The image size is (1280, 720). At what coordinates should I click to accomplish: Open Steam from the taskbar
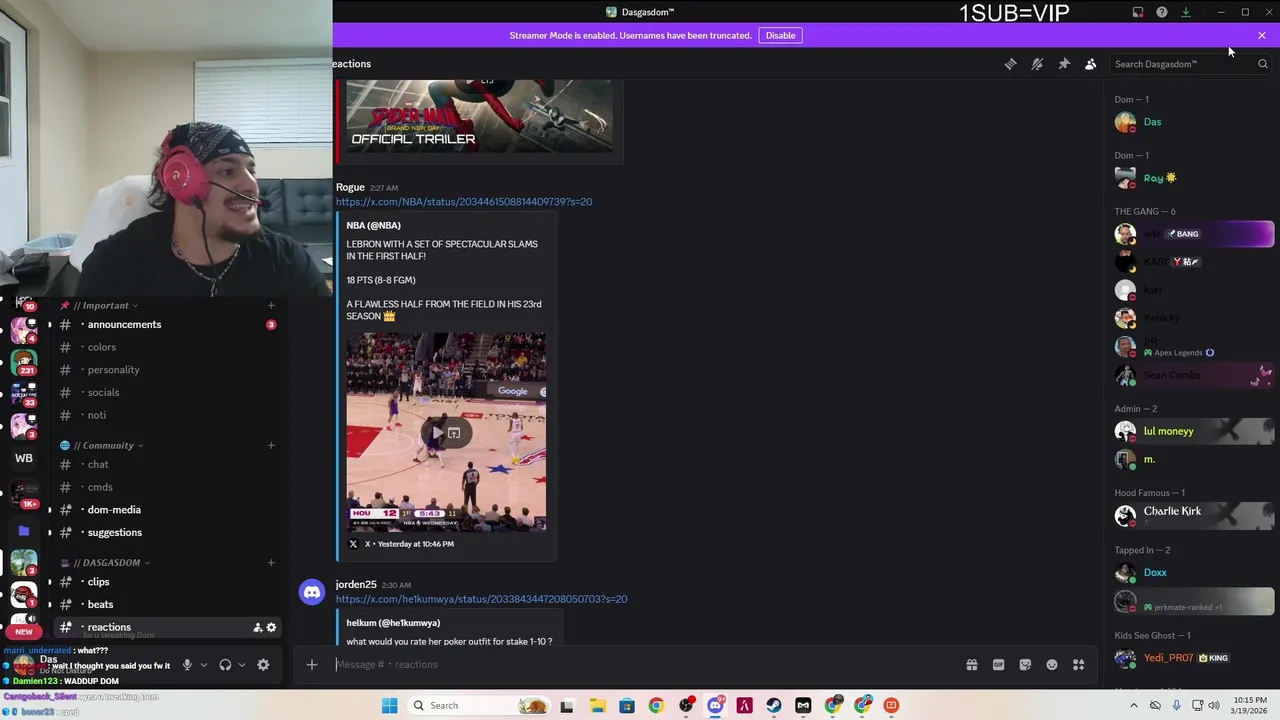(774, 705)
